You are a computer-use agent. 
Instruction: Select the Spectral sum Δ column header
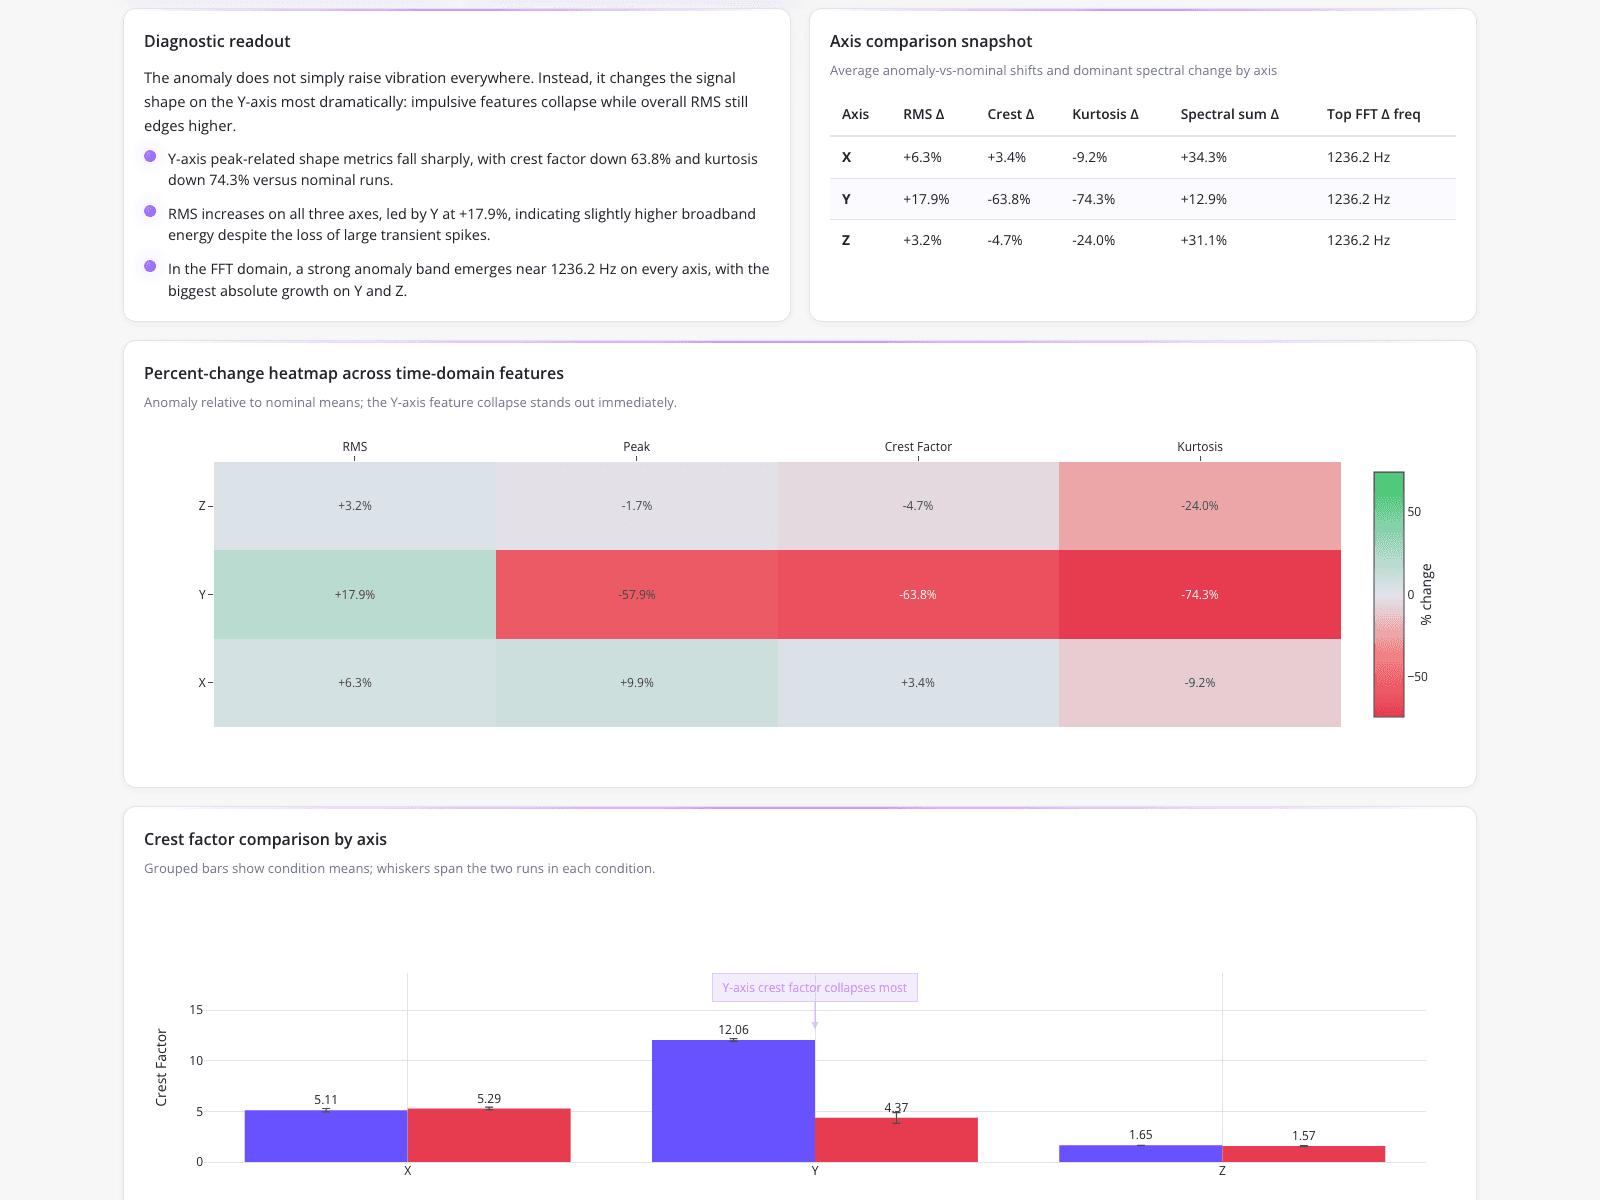pyautogui.click(x=1229, y=114)
